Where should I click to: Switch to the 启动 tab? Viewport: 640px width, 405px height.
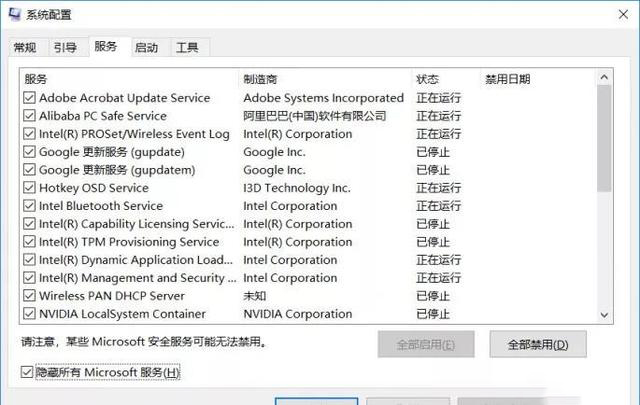click(146, 47)
